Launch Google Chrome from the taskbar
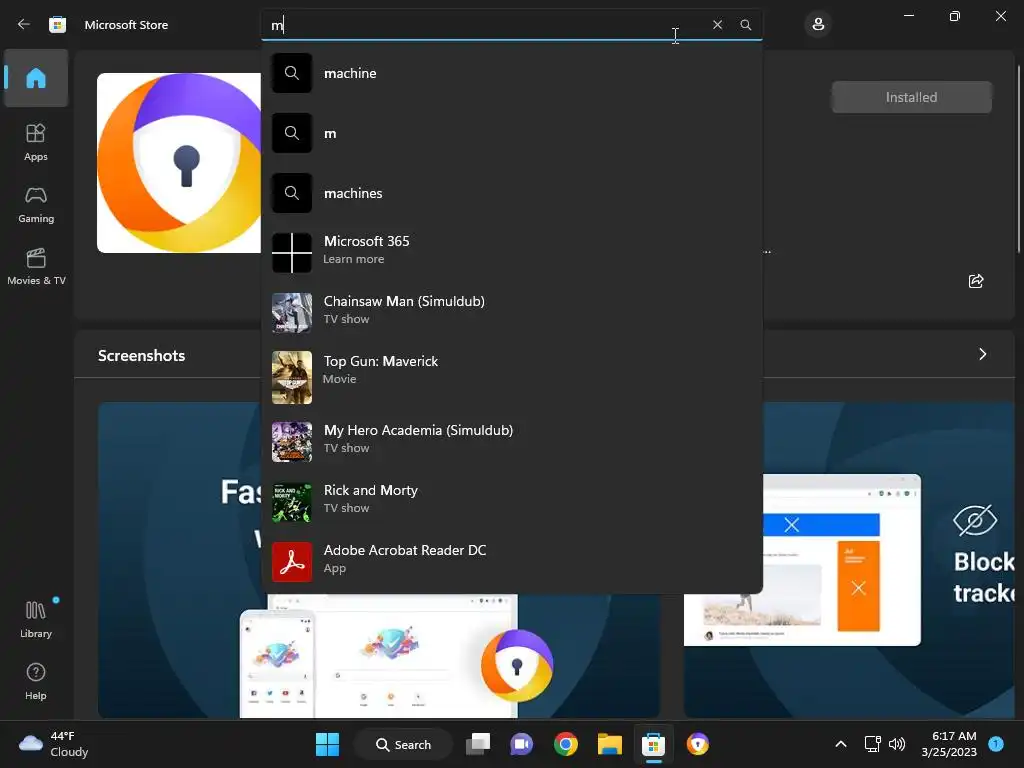Viewport: 1024px width, 768px height. (566, 744)
